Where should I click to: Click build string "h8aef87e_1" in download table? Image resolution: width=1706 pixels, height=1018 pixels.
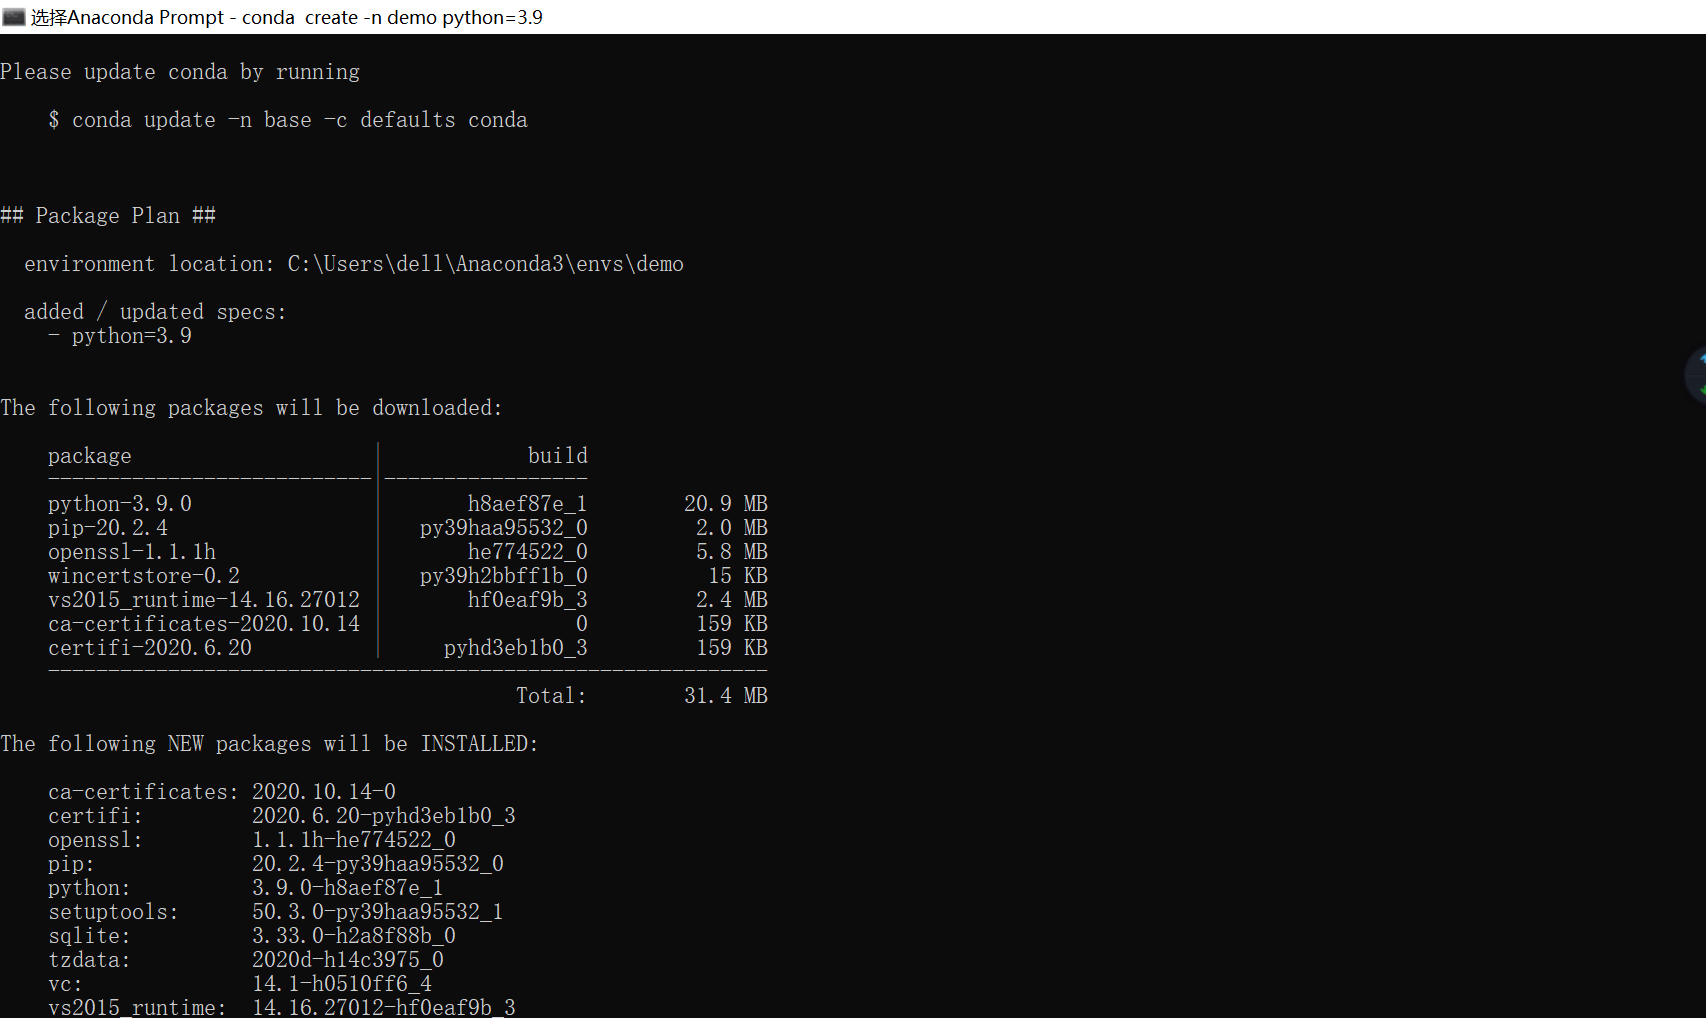coord(528,504)
